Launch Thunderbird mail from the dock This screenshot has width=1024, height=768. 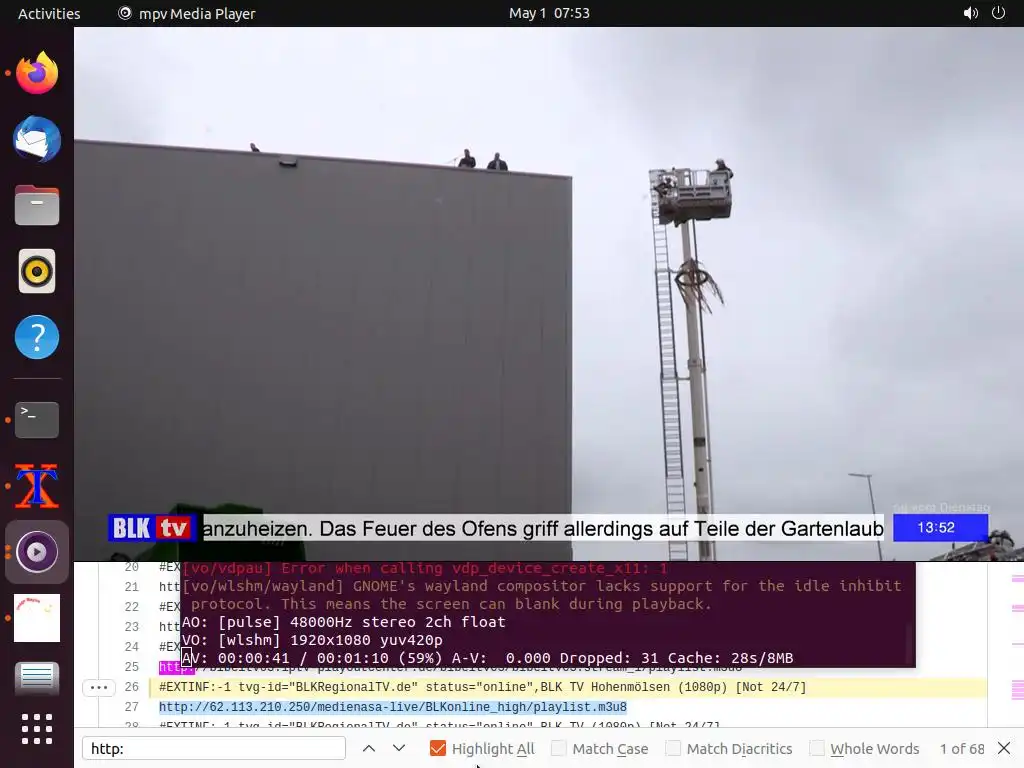click(x=37, y=139)
